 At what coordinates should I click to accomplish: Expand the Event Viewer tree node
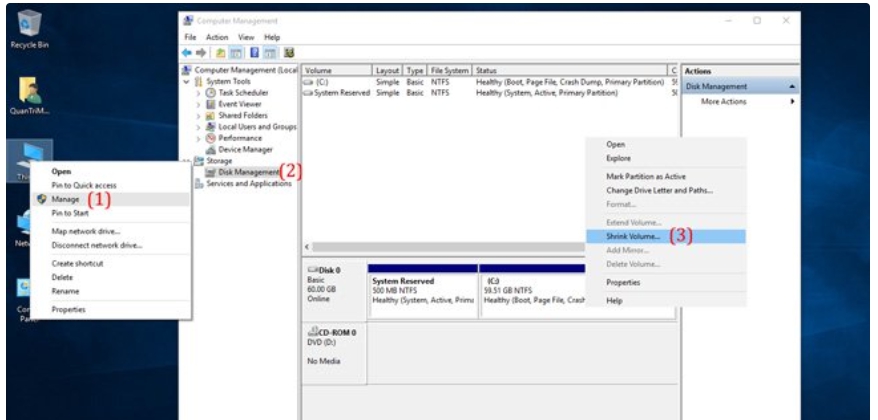[198, 104]
